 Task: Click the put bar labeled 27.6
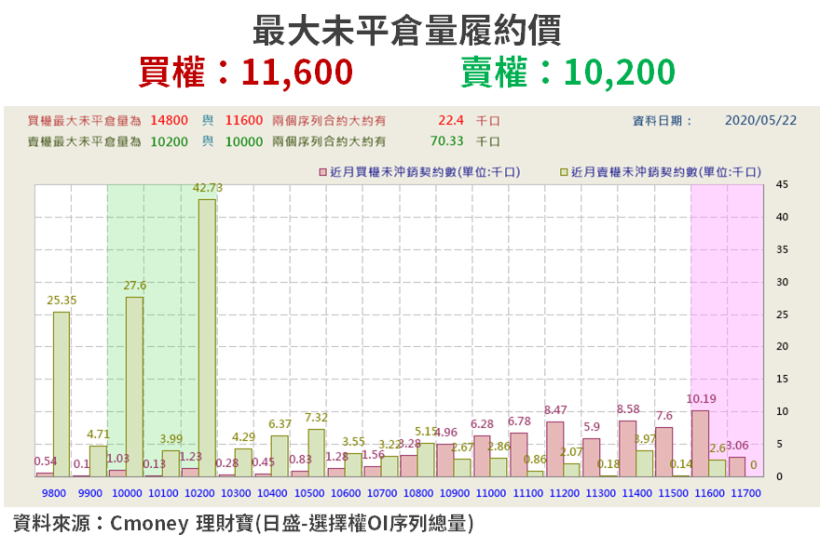tap(134, 387)
